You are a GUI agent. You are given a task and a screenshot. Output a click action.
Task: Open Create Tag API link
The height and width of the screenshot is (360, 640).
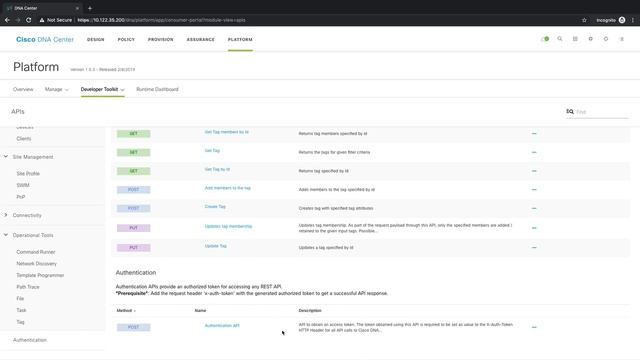pos(215,207)
